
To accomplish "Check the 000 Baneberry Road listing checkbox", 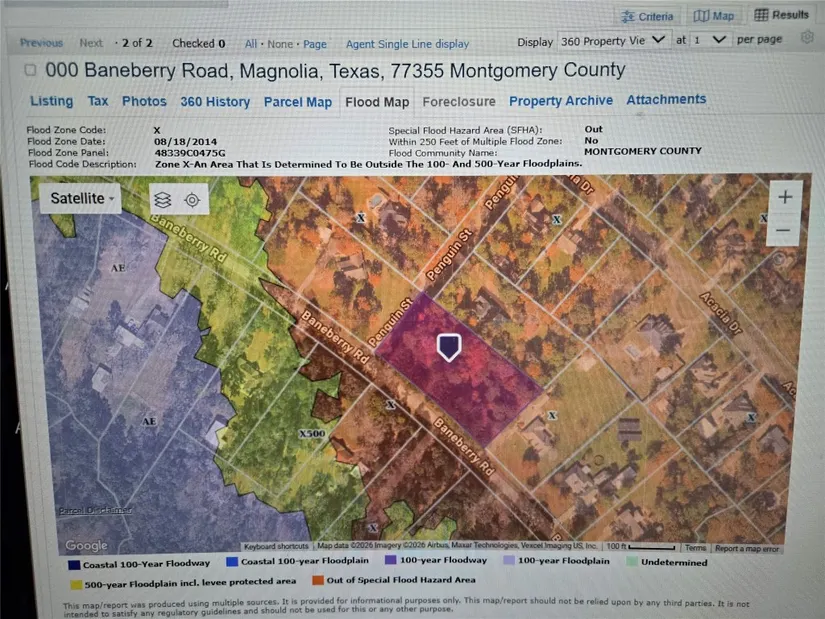I will coord(30,71).
